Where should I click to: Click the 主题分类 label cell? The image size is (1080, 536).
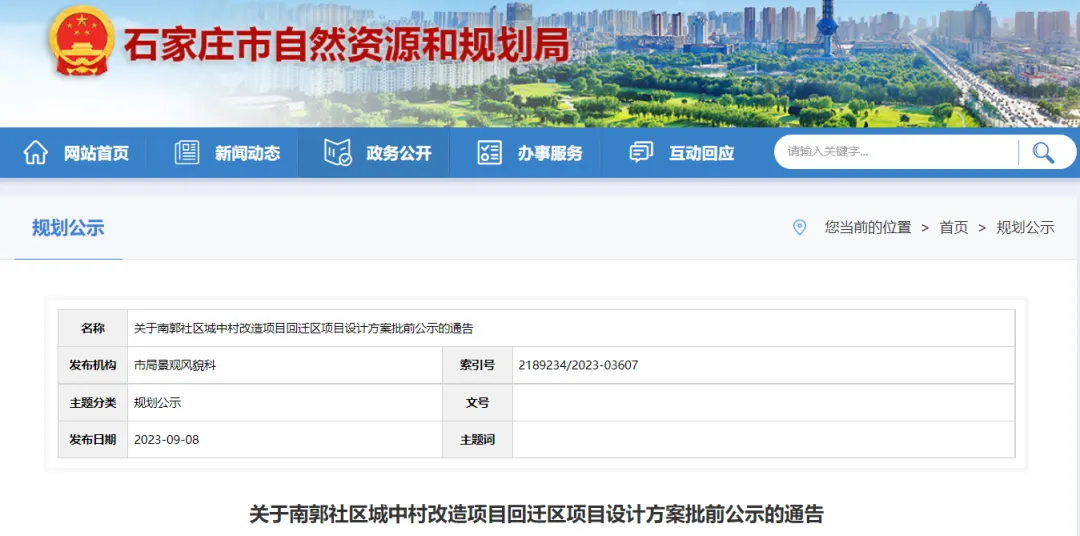click(93, 403)
